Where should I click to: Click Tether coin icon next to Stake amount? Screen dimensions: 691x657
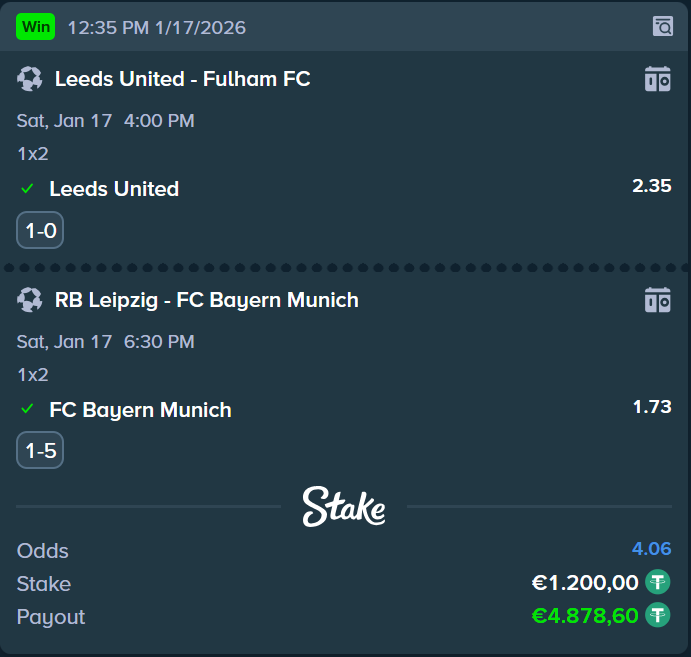click(657, 582)
